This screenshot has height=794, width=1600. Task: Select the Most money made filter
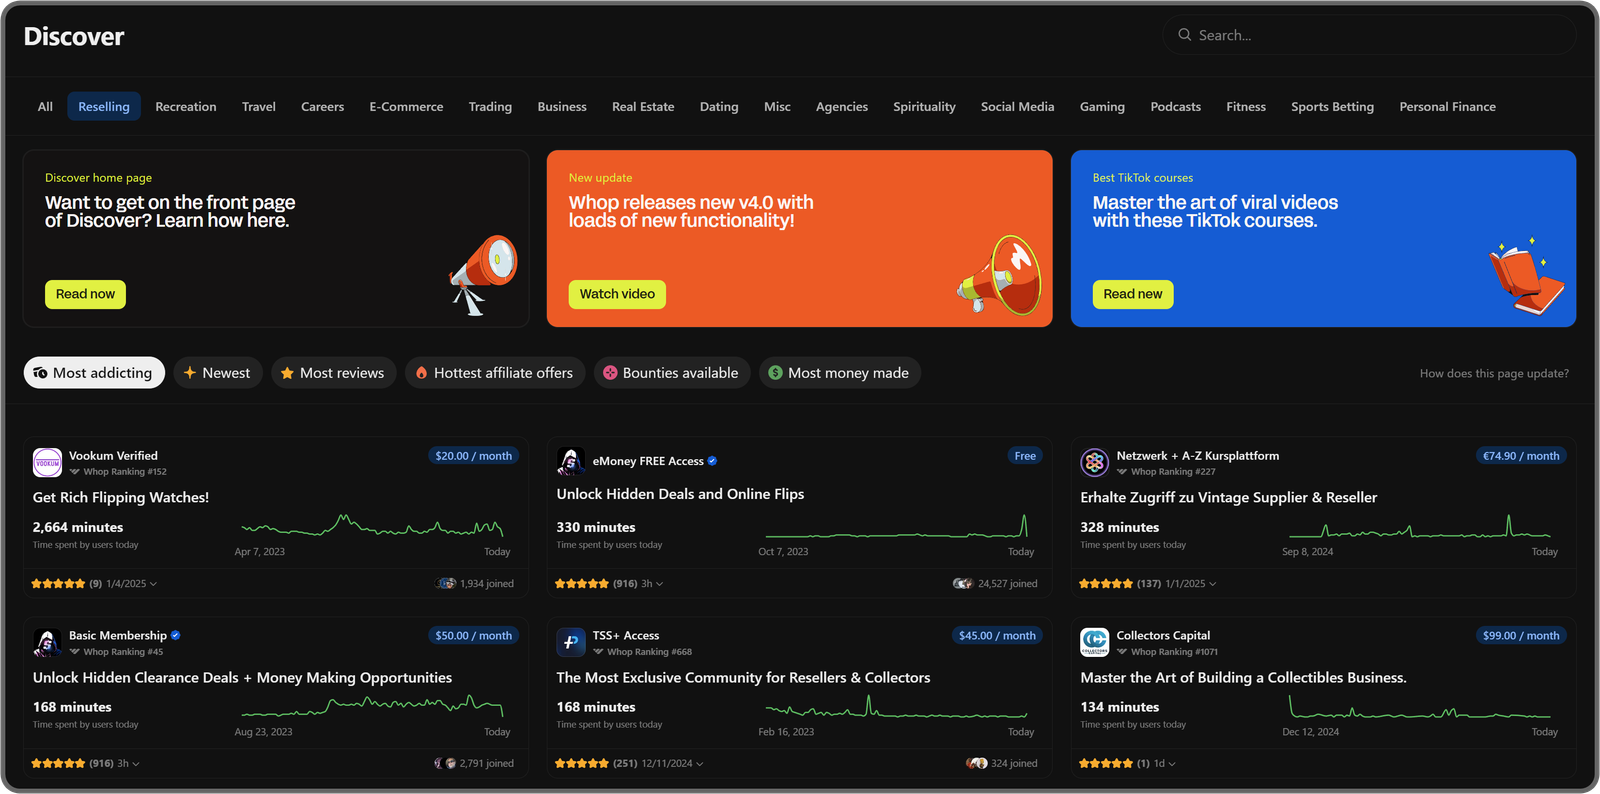[x=840, y=373]
